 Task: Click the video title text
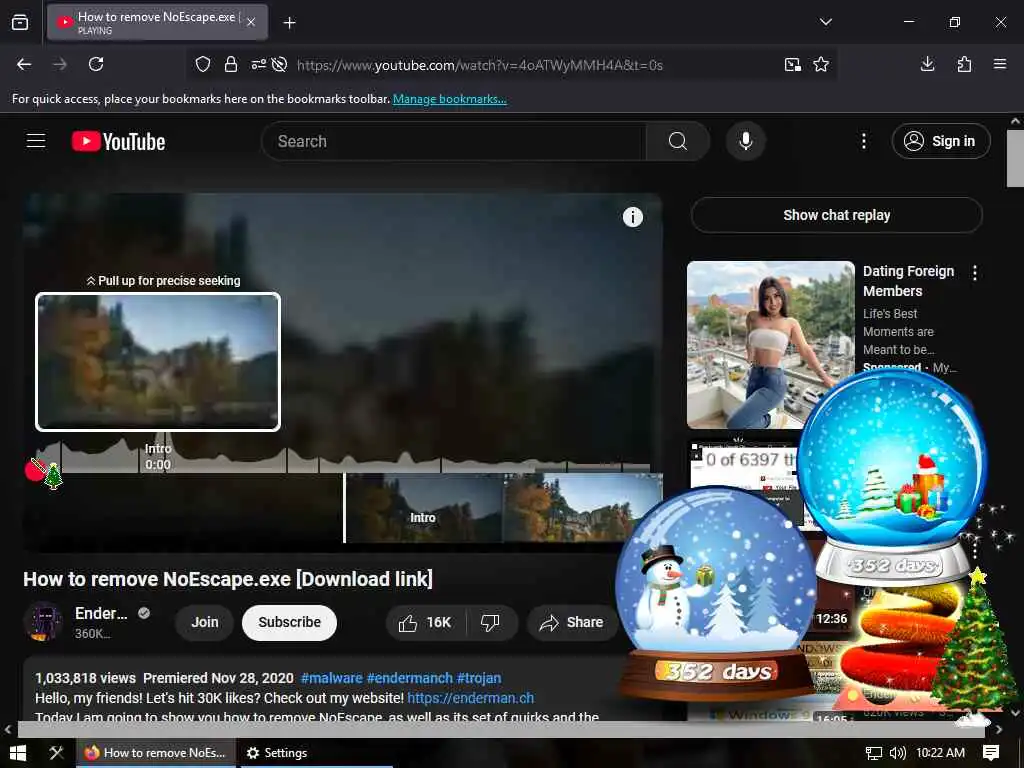point(228,579)
